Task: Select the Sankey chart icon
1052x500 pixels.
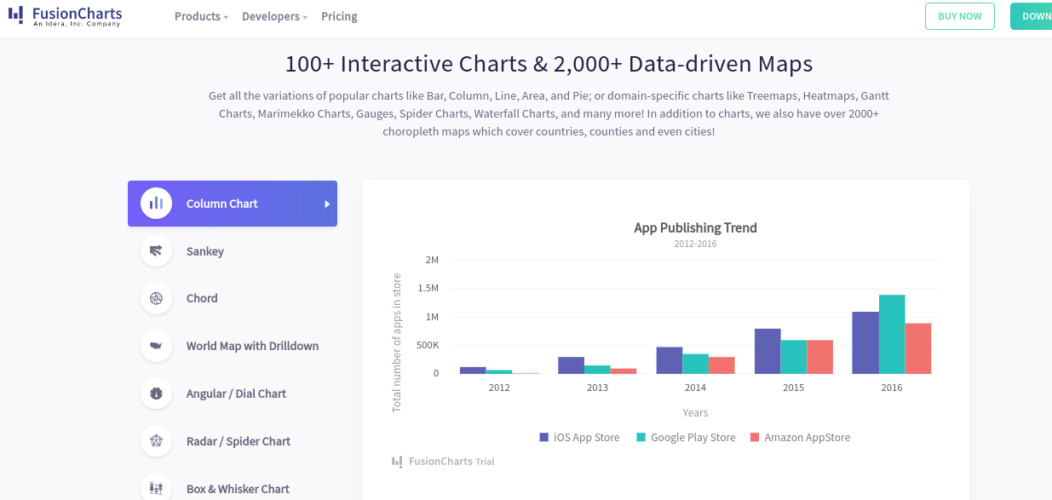Action: pos(156,251)
